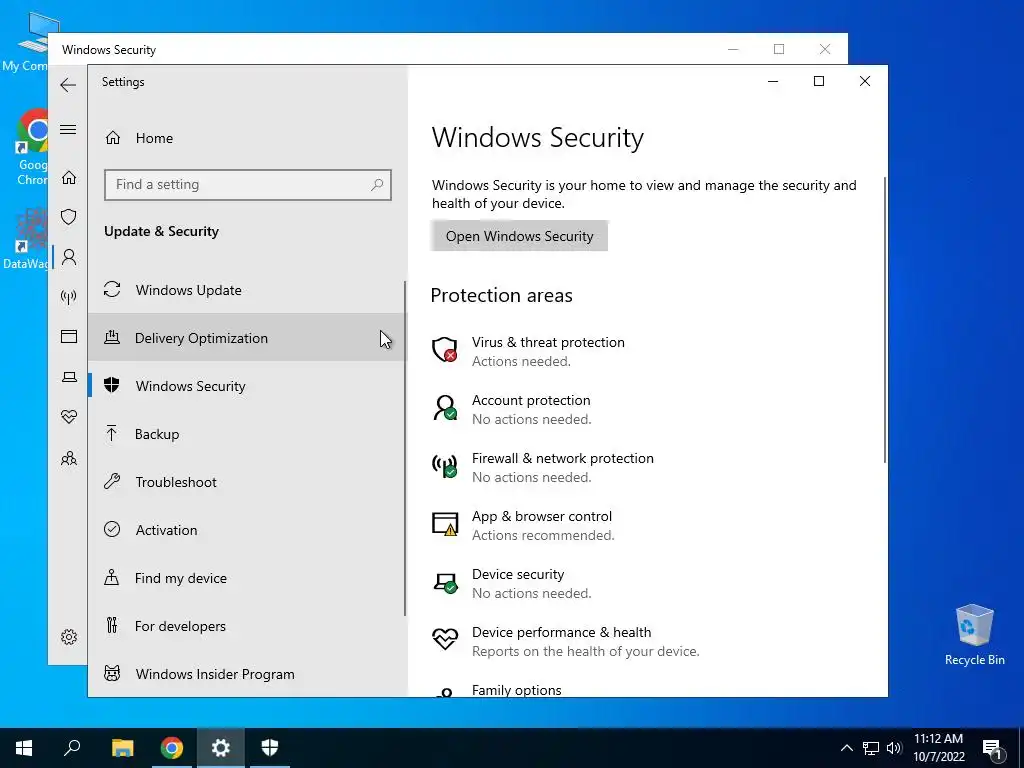This screenshot has height=768, width=1024.
Task: Close the Settings window
Action: 865,82
